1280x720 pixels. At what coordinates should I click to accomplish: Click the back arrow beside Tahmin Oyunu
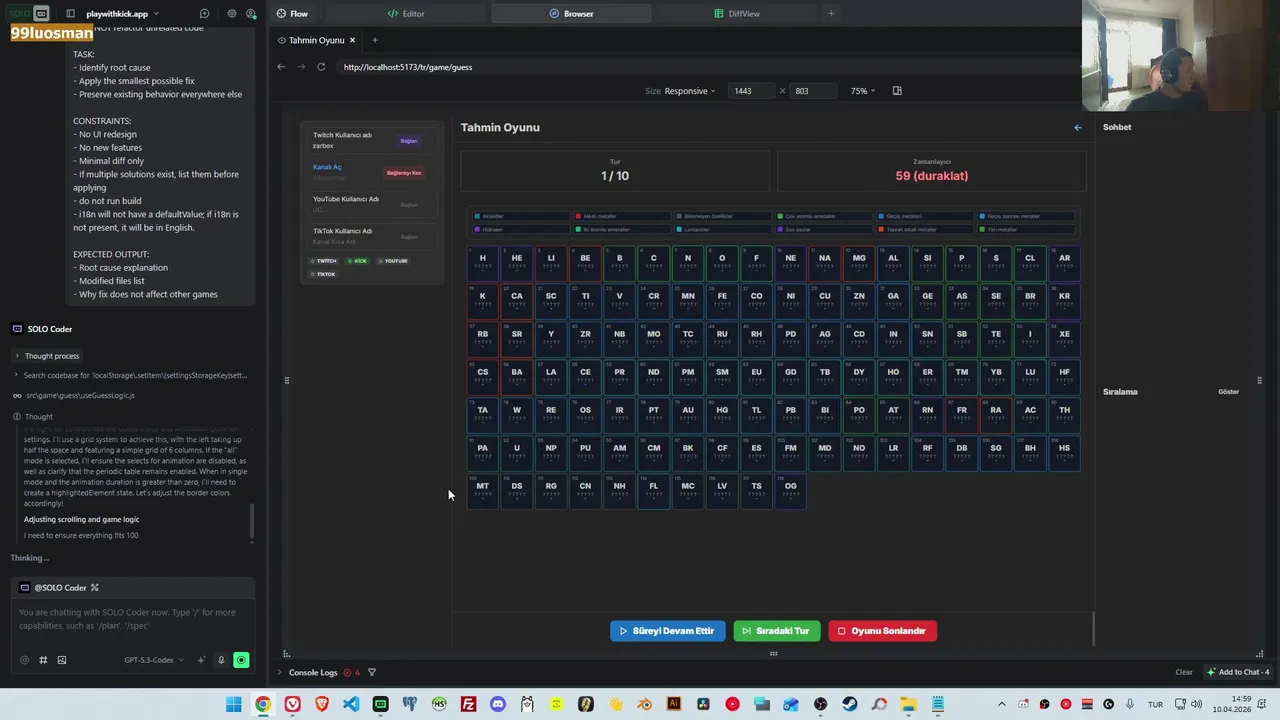pyautogui.click(x=1077, y=127)
